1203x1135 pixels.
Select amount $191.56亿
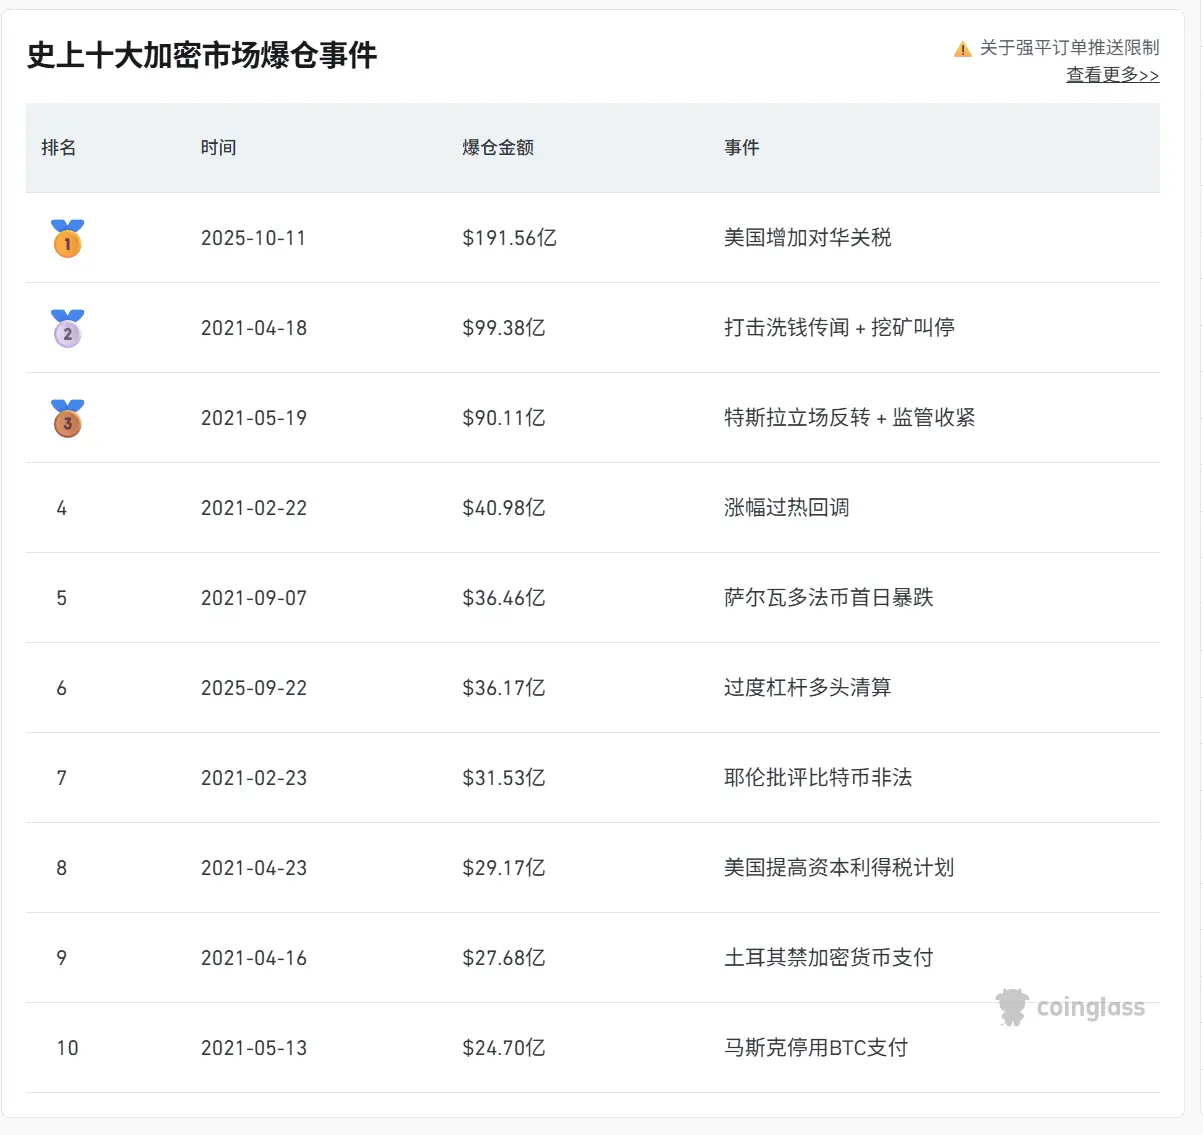tap(510, 238)
